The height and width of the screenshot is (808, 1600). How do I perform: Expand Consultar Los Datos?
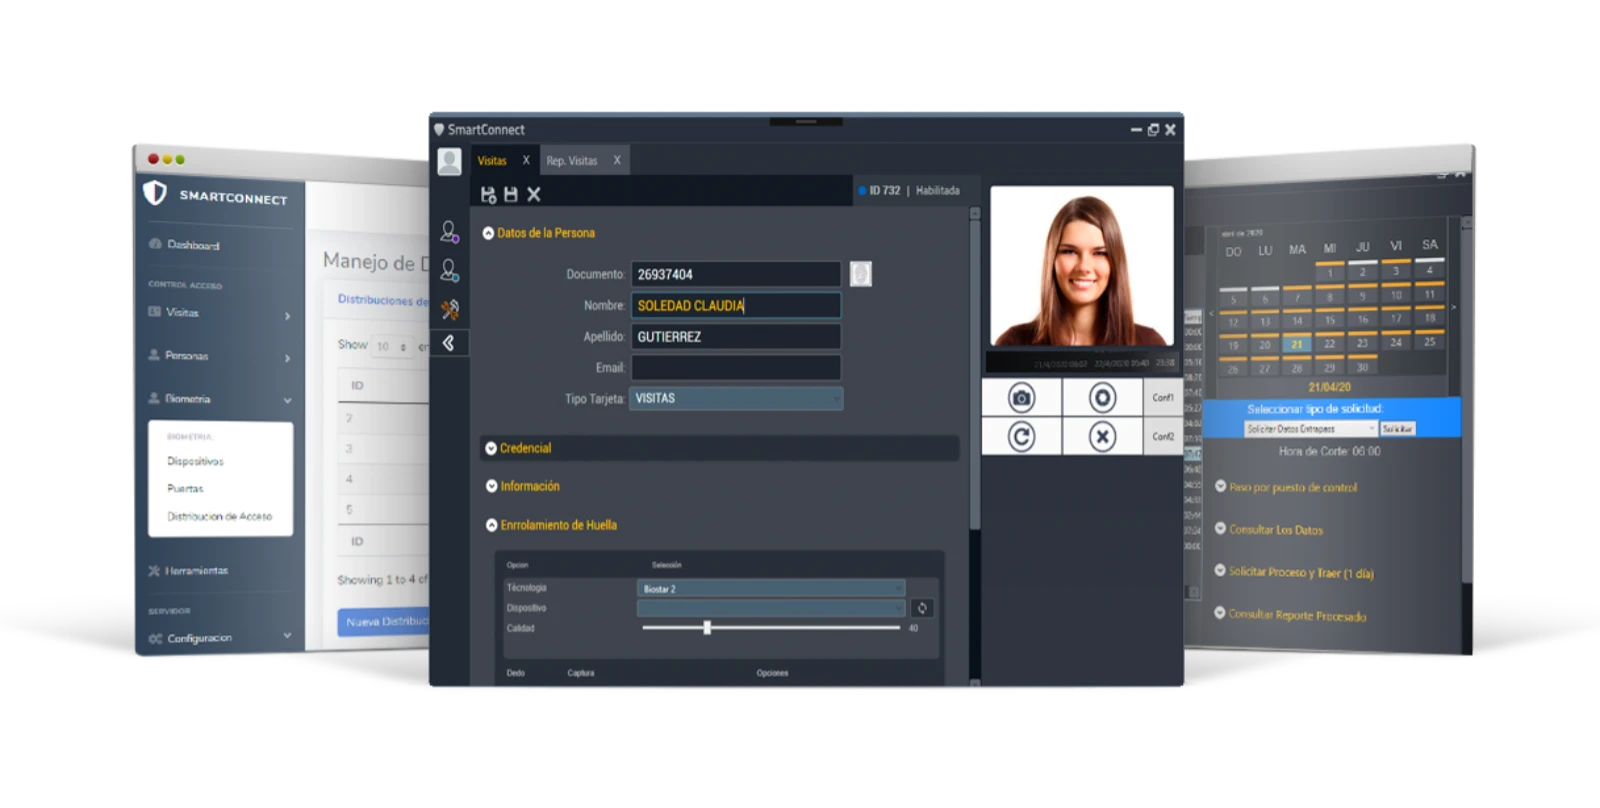tap(1269, 530)
